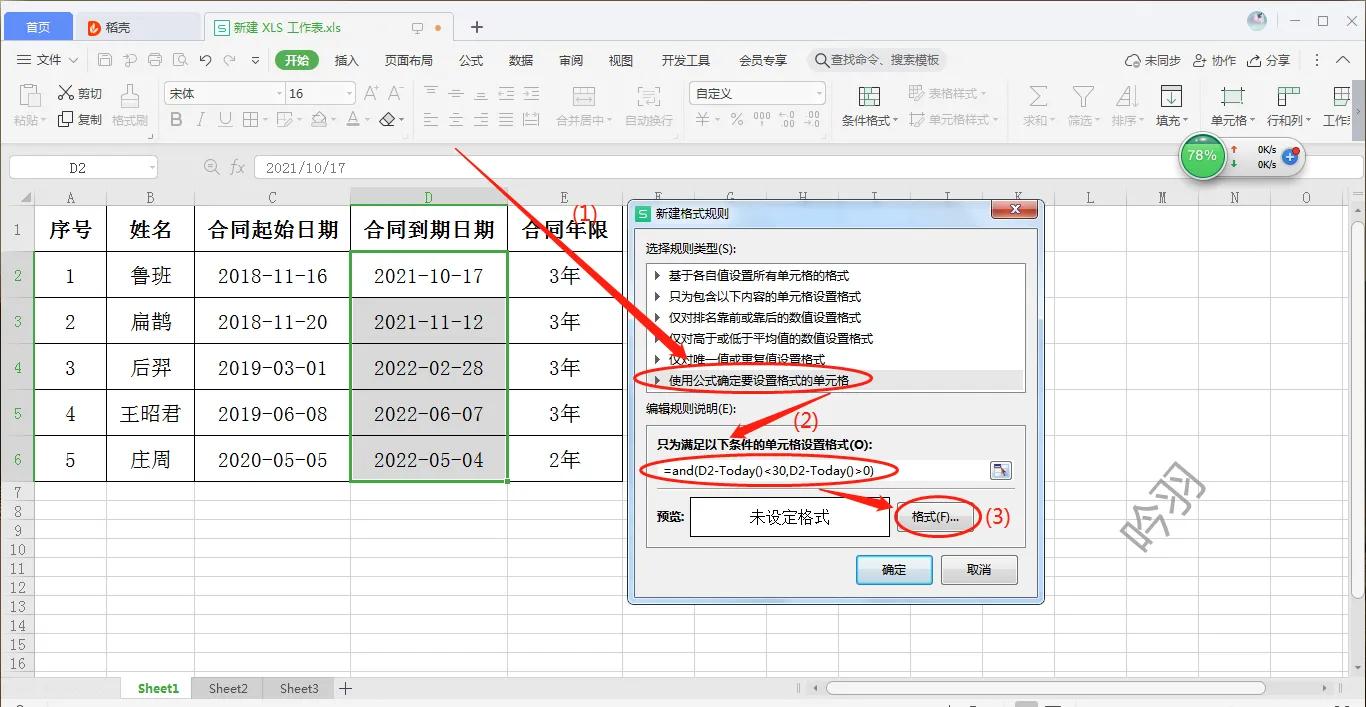This screenshot has height=707, width=1366.
Task: Switch to the 公式 ribbon tab
Action: pos(471,60)
